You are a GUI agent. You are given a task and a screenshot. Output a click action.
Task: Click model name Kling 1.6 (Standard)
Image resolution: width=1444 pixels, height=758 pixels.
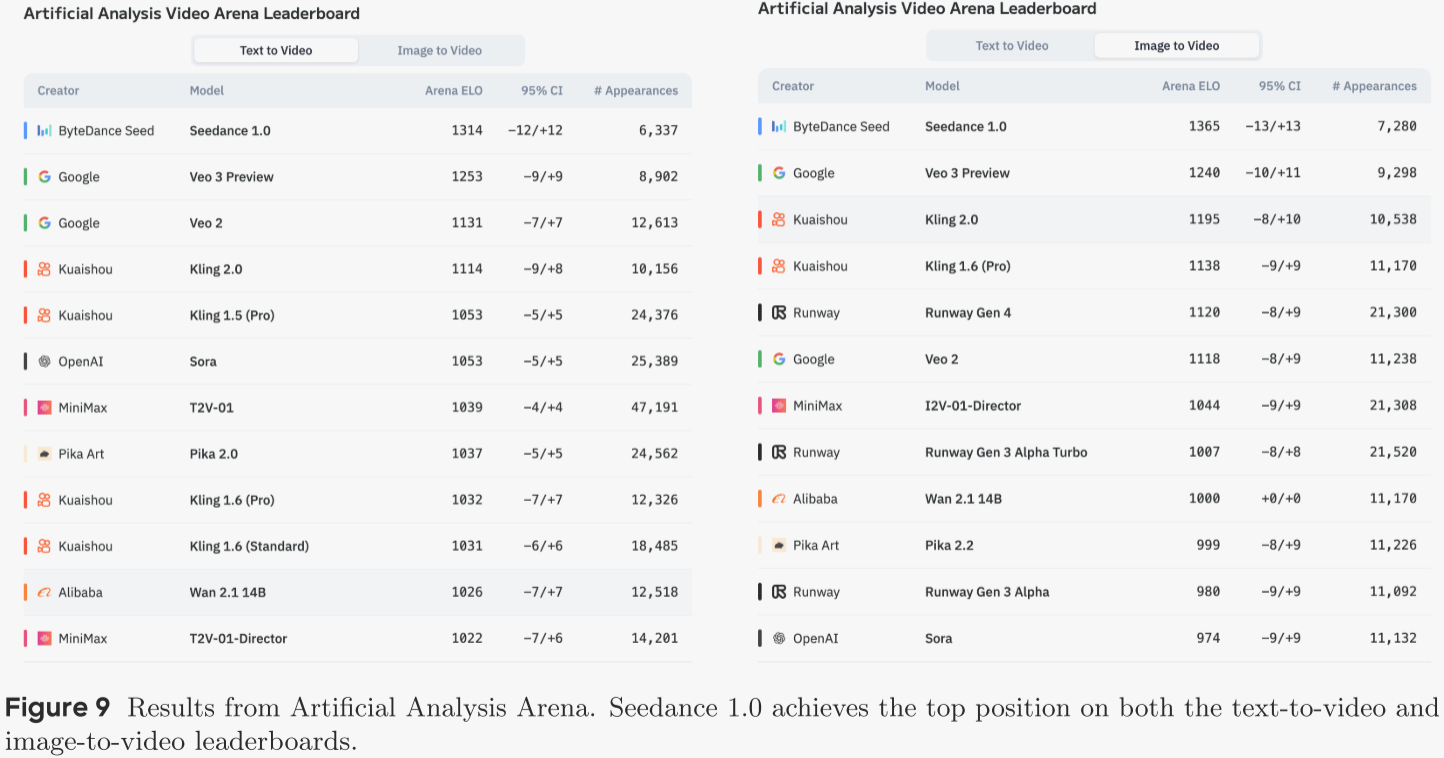[x=249, y=546]
